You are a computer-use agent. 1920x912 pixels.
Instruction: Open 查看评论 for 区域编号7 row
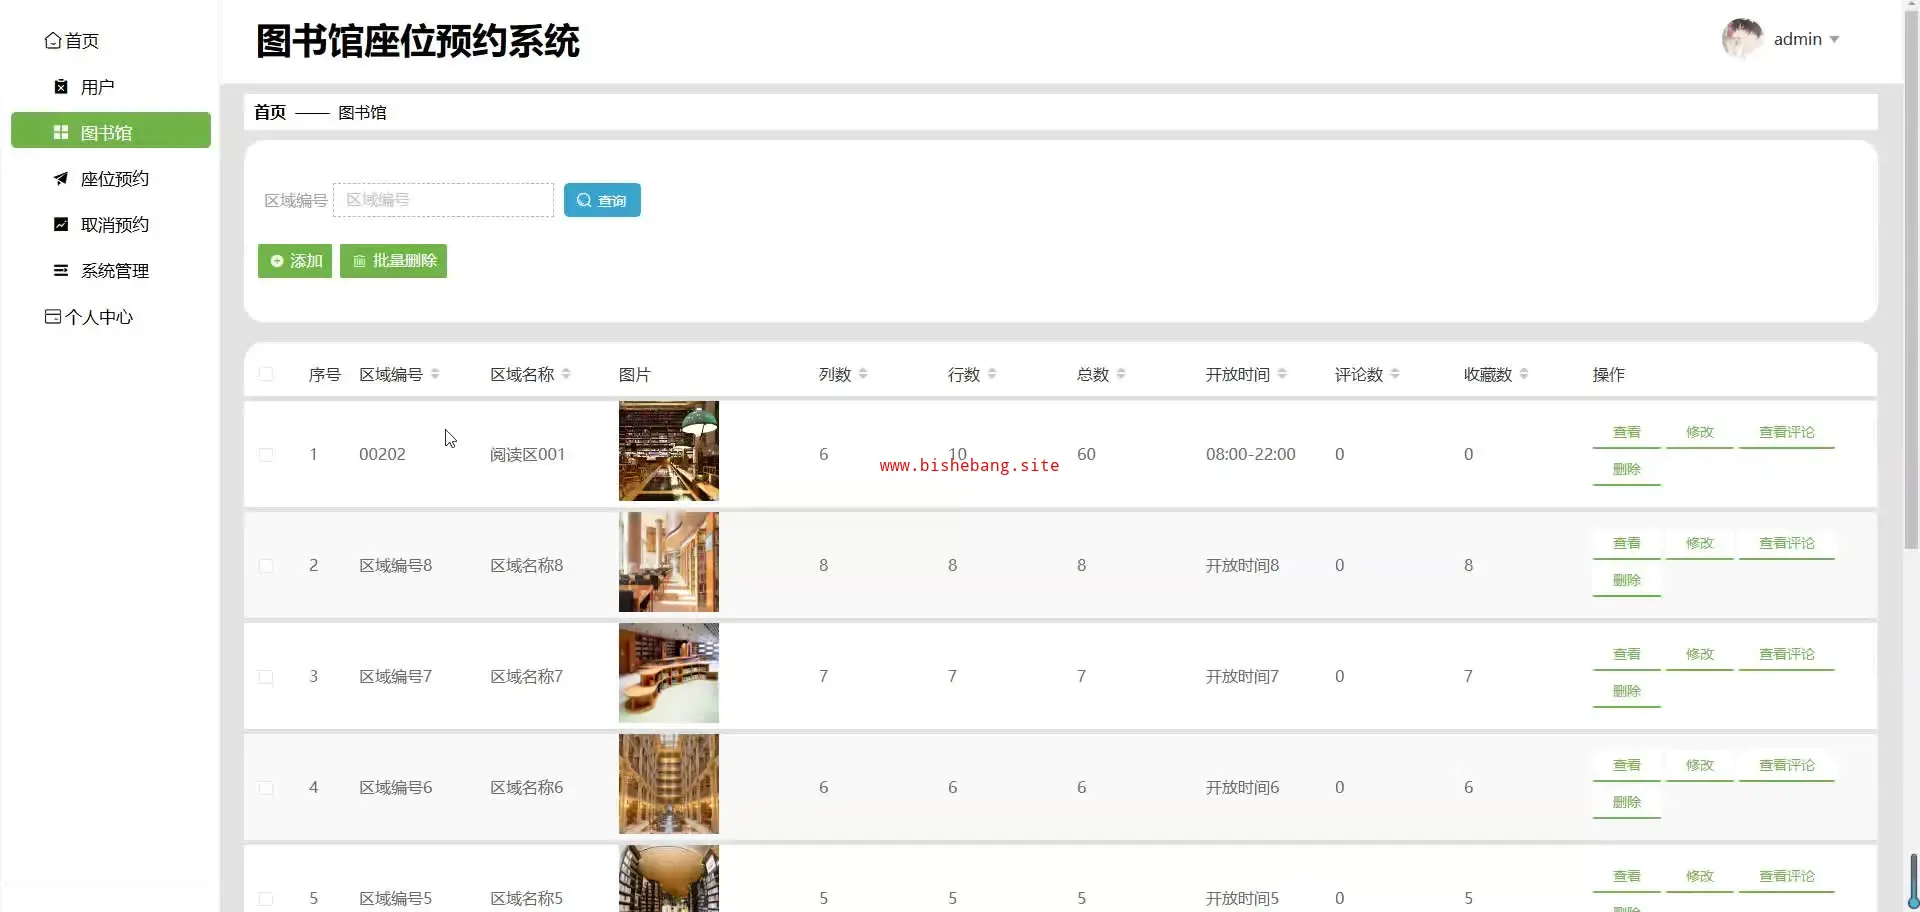coord(1787,655)
